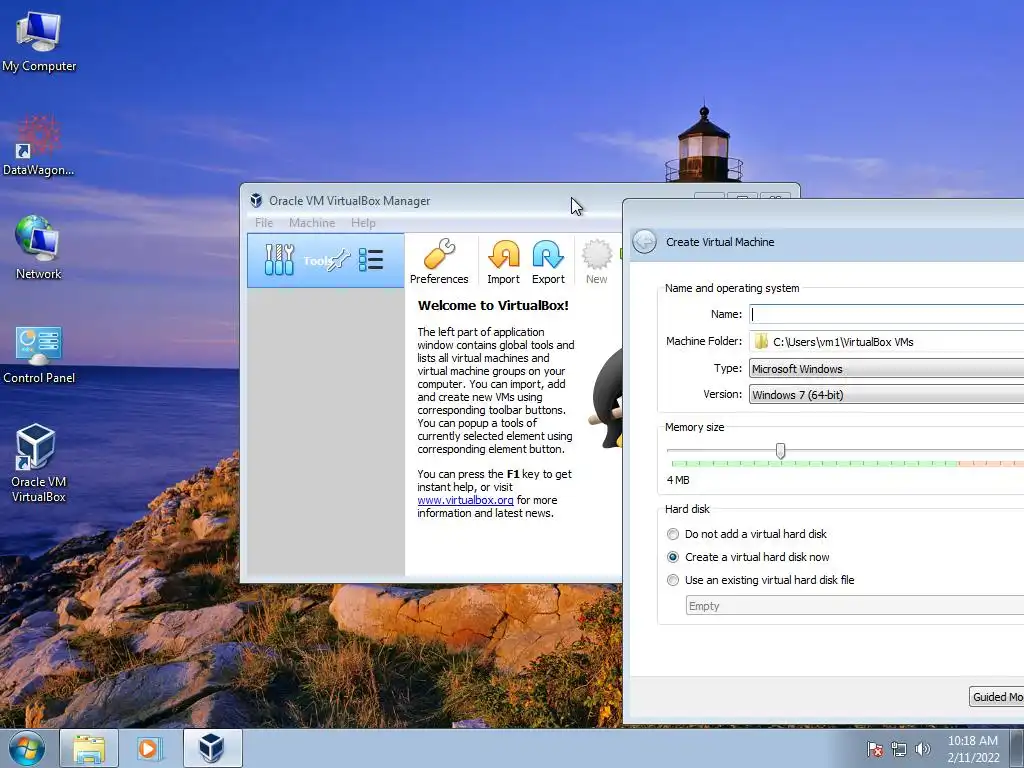The image size is (1024, 768).
Task: Click the Import appliance icon
Action: [x=503, y=261]
